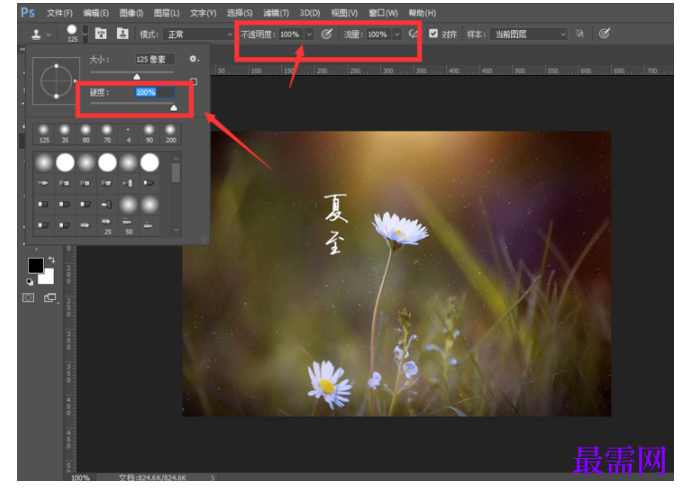
Task: Click the 硬度 hardness slider handle
Action: click(174, 107)
